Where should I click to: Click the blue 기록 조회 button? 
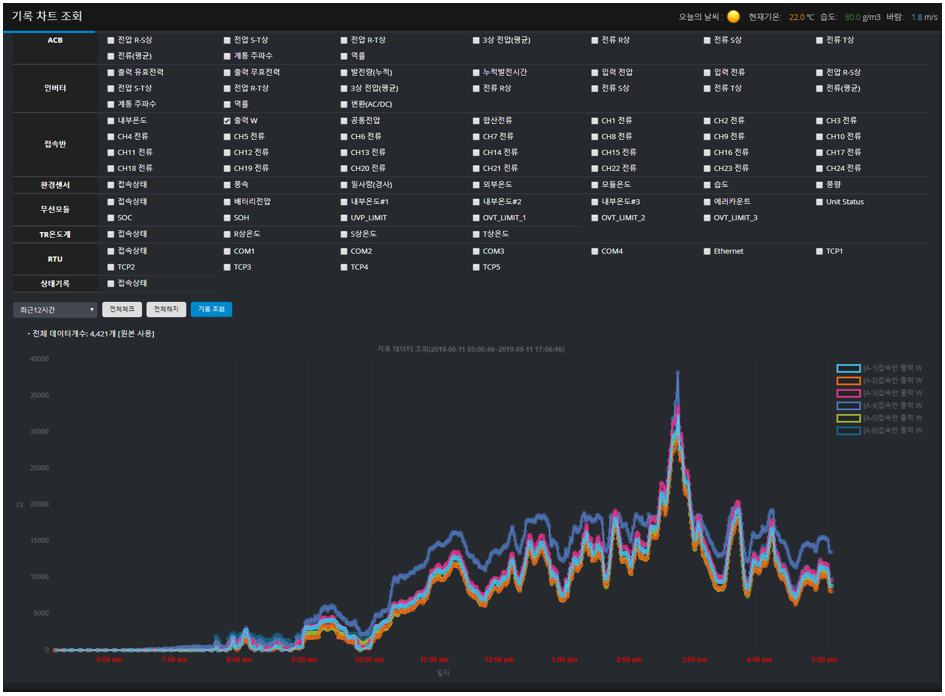point(211,310)
